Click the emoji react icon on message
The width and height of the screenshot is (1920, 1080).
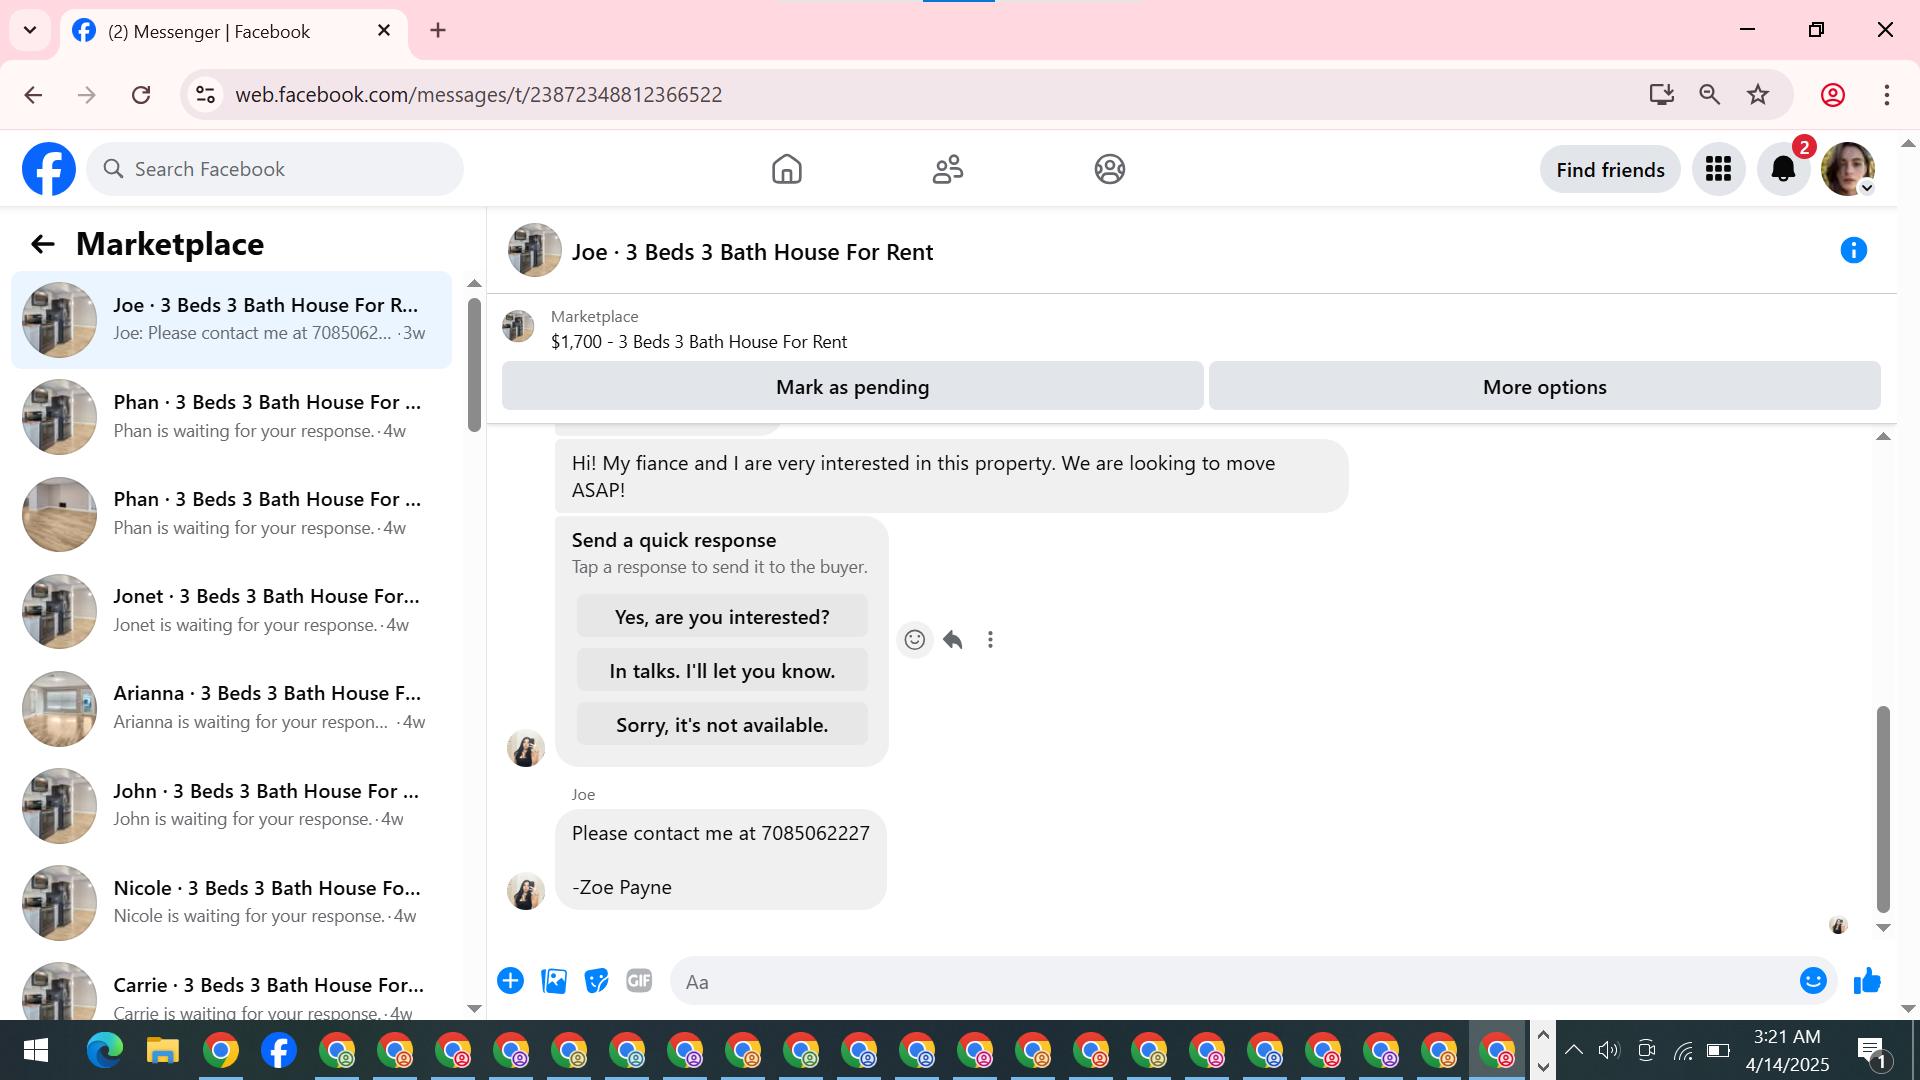pyautogui.click(x=914, y=640)
